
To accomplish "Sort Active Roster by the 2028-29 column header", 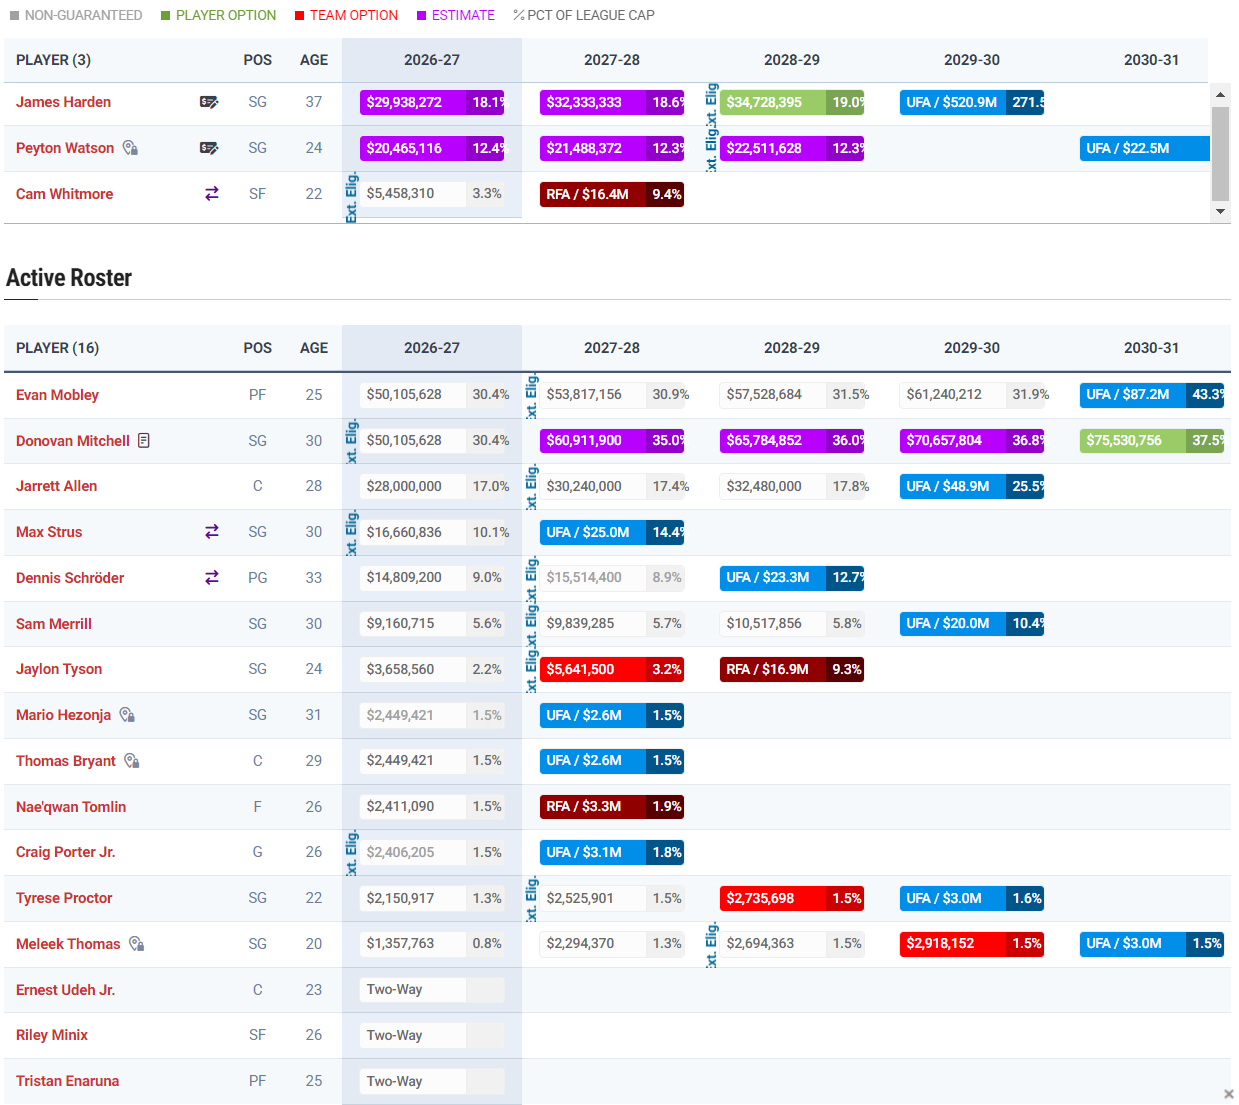I will coord(792,348).
